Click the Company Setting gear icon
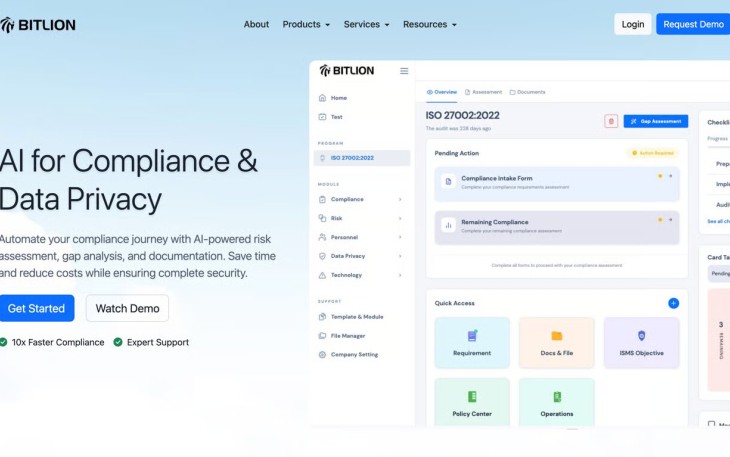The height and width of the screenshot is (457, 730). click(x=322, y=355)
